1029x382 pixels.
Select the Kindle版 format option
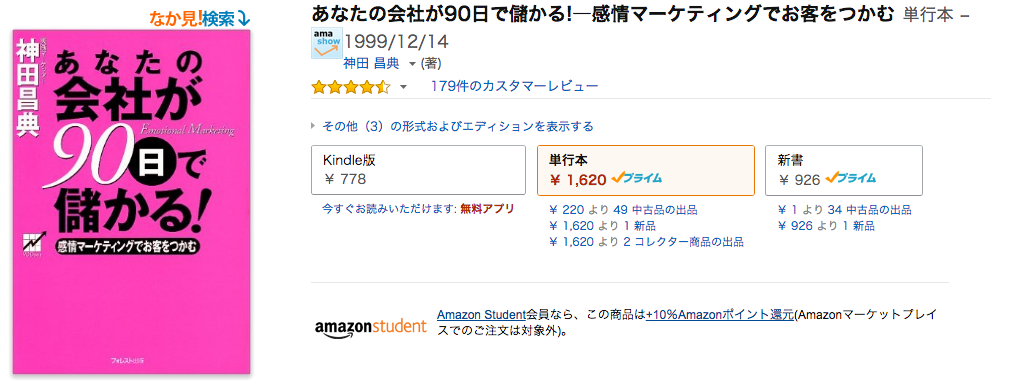pos(418,170)
